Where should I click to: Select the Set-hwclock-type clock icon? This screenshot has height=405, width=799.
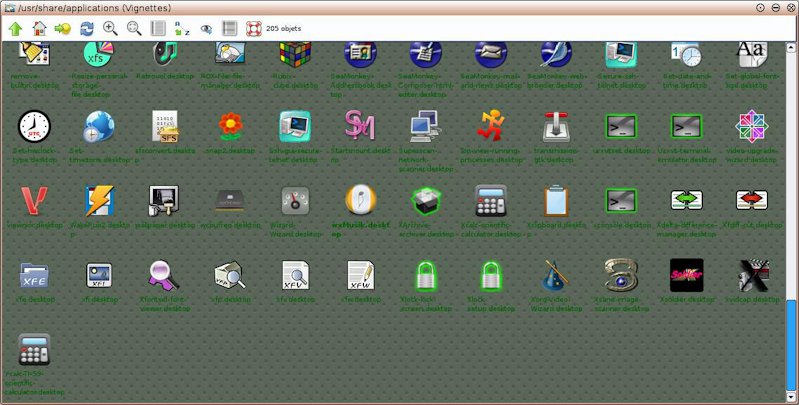(35, 126)
